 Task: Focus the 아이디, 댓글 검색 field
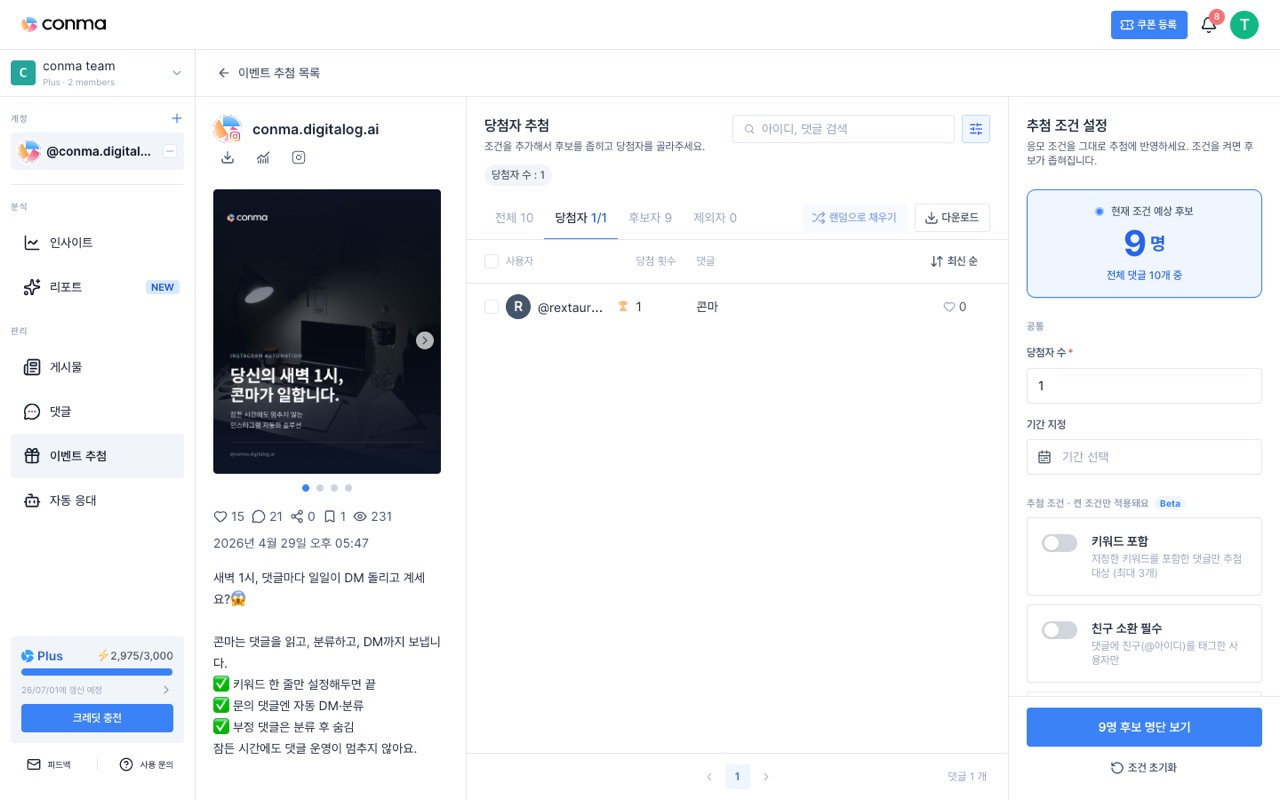click(843, 128)
